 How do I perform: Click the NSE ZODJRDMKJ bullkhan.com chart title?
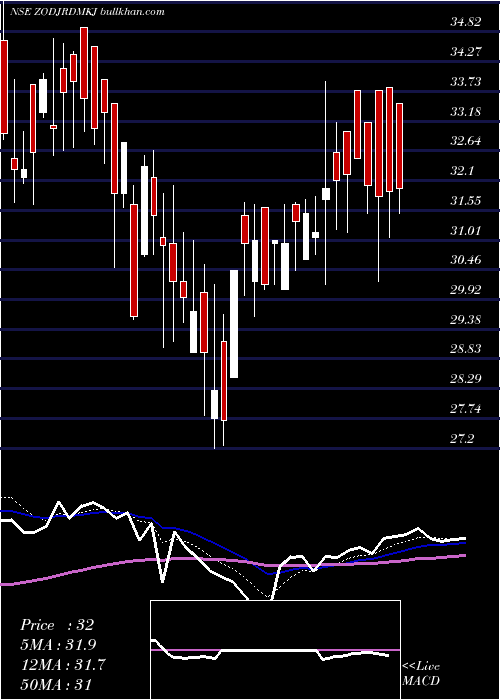tap(86, 12)
